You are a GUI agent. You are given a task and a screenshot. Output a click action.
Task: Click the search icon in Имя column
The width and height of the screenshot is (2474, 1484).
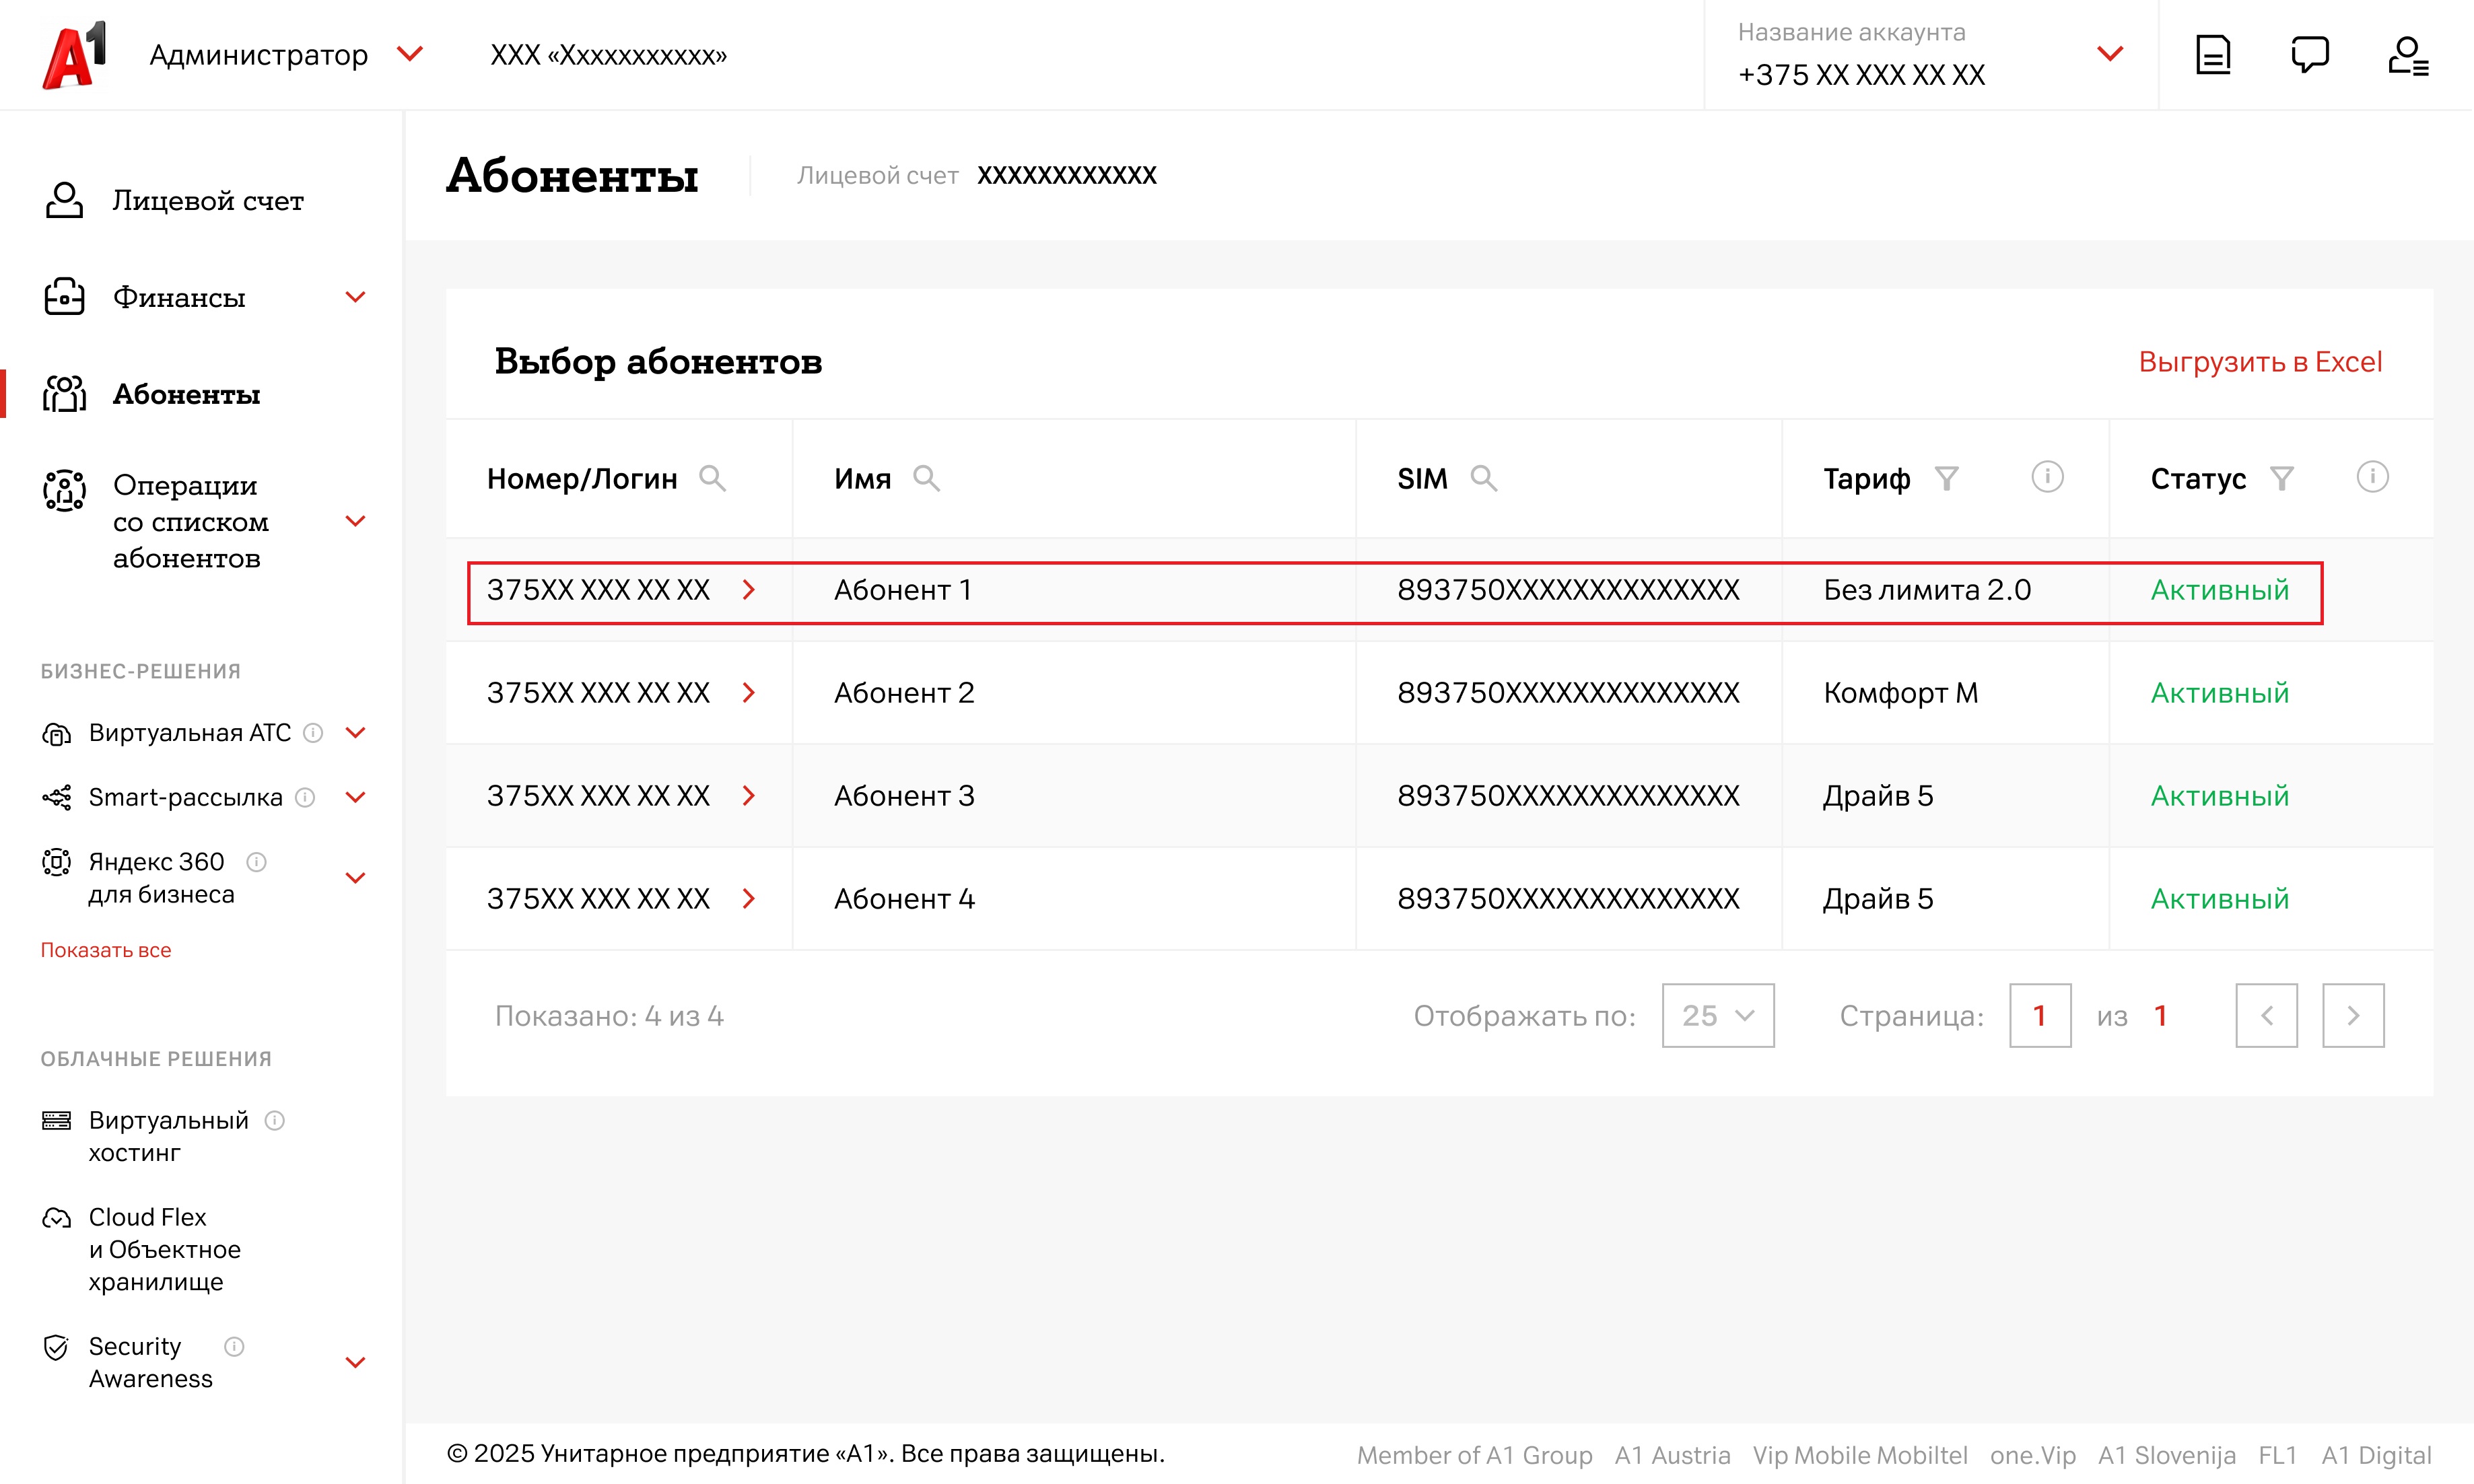tap(926, 479)
